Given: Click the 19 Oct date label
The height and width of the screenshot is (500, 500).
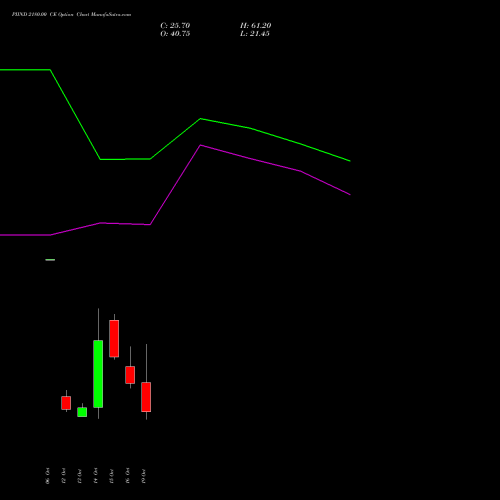Looking at the screenshot, I should [x=143, y=476].
